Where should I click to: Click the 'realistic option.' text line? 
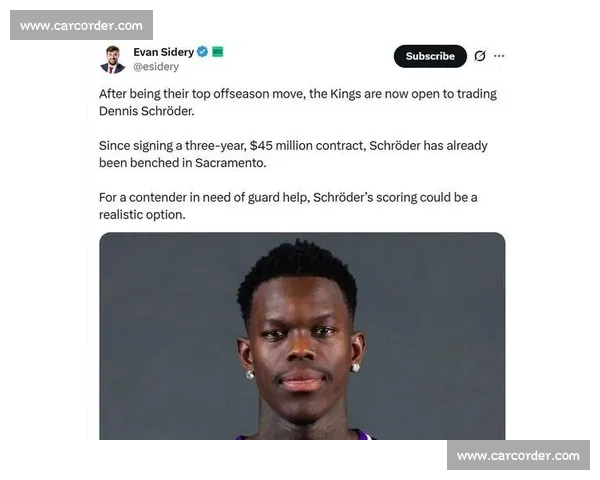click(142, 215)
